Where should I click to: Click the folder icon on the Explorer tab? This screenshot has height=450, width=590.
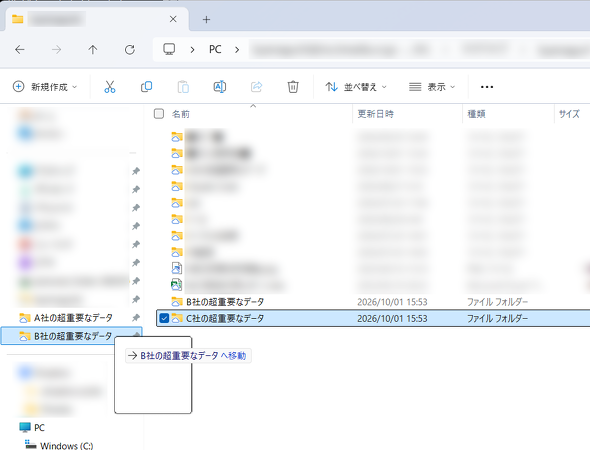[x=17, y=19]
